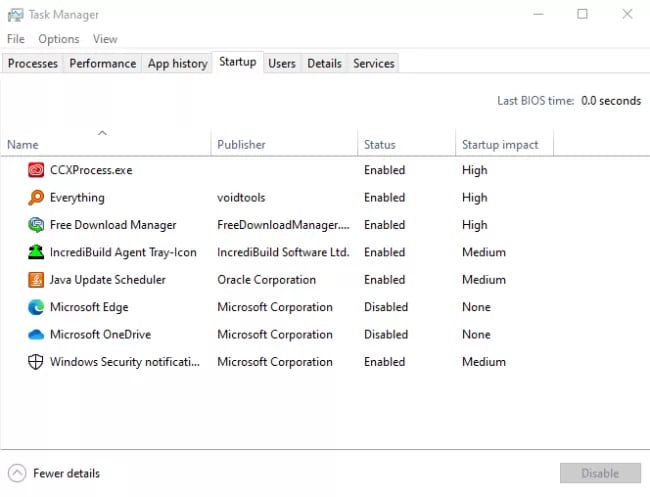Open the View menu
This screenshot has height=497, width=650.
pos(105,39)
